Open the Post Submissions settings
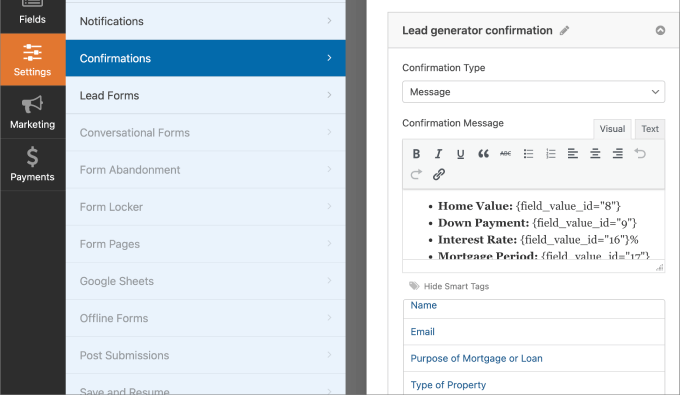Viewport: 680px width, 395px height. pos(206,355)
